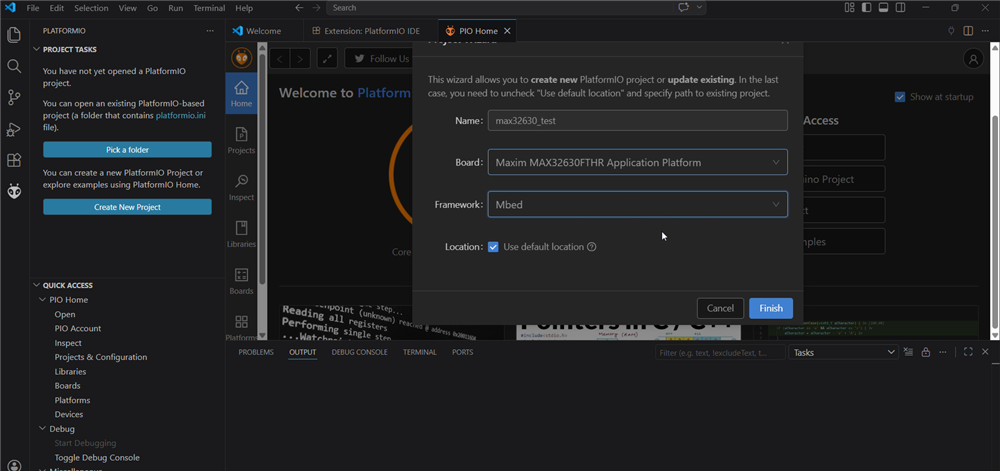Open Accounts icon at activity bar bottom
Viewport: 1000px width, 471px height.
click(14, 465)
